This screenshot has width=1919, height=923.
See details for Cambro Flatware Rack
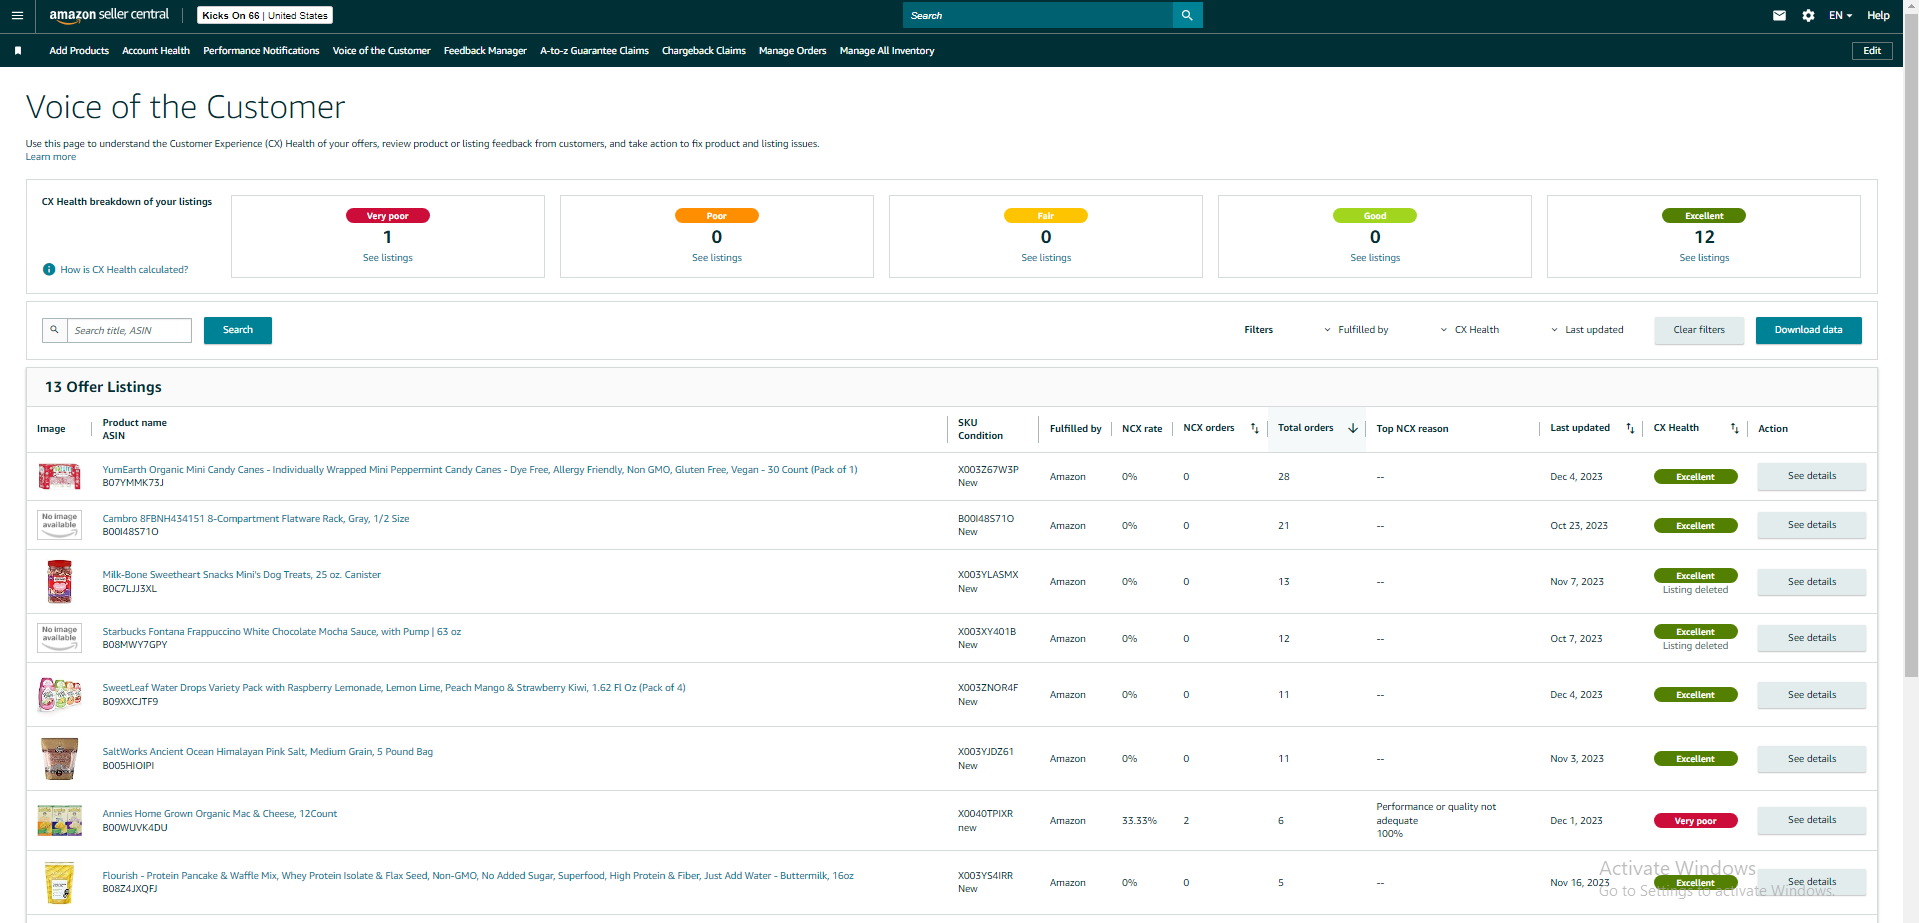1812,525
